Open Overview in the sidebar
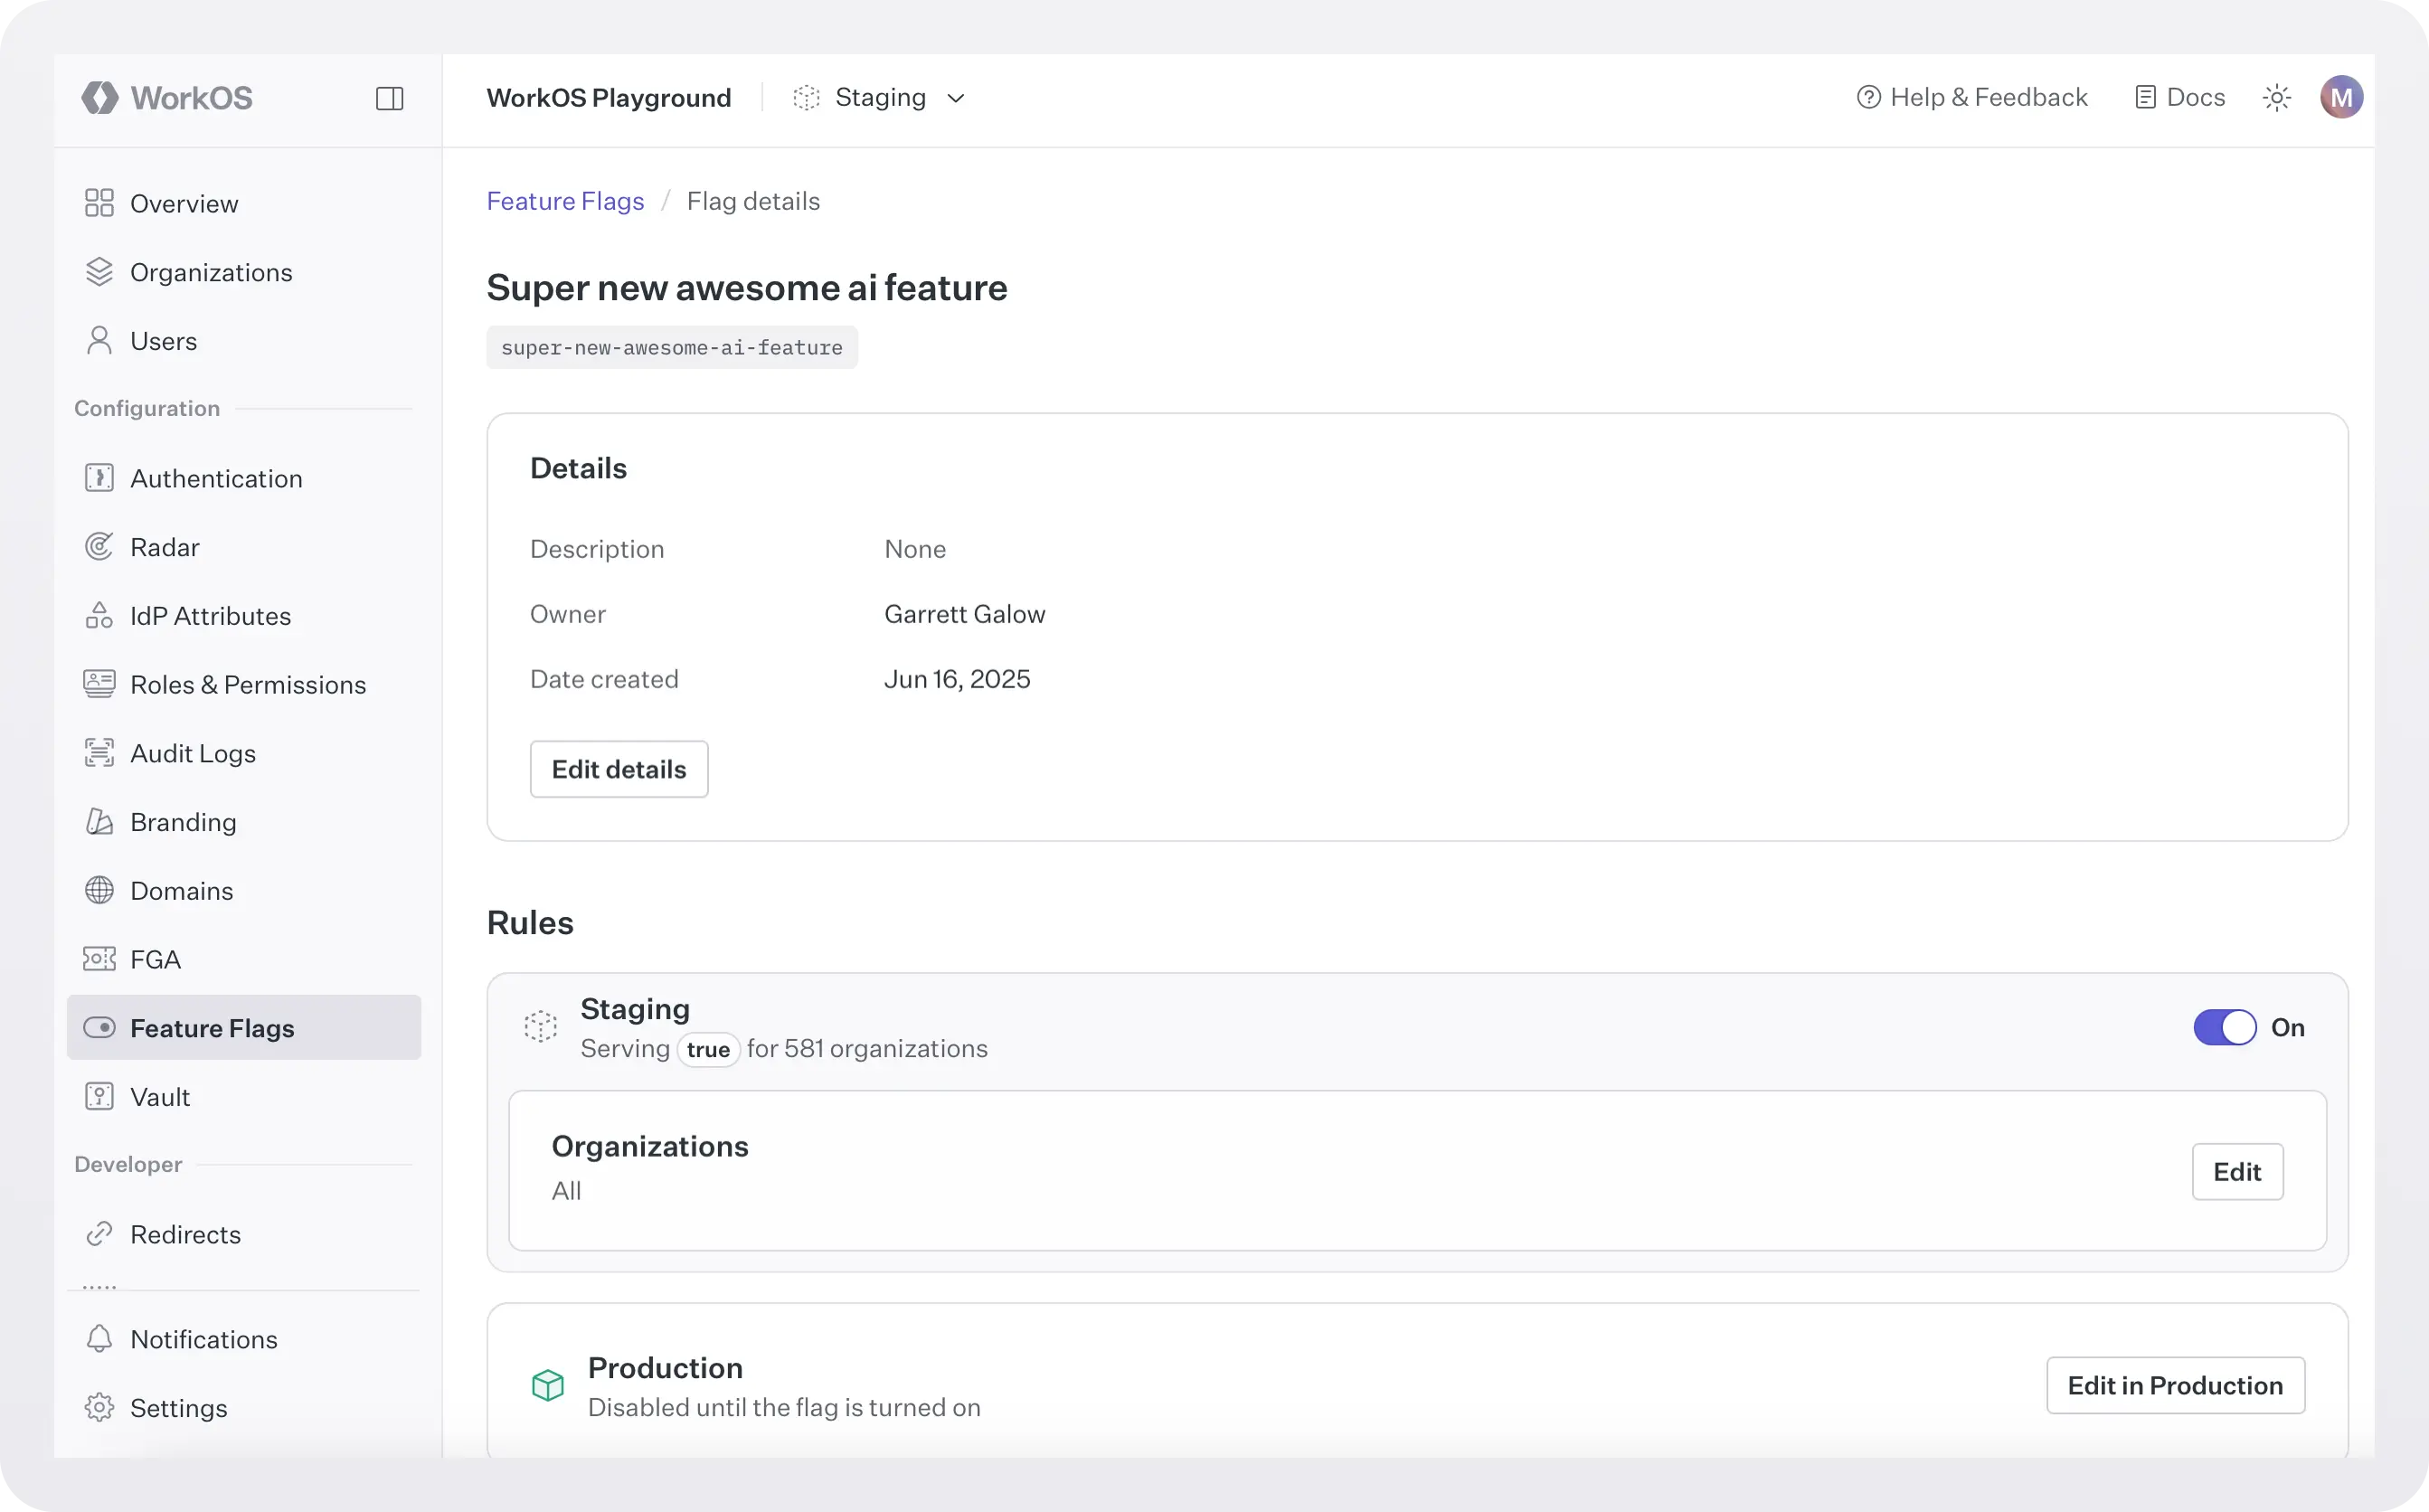 pyautogui.click(x=244, y=203)
